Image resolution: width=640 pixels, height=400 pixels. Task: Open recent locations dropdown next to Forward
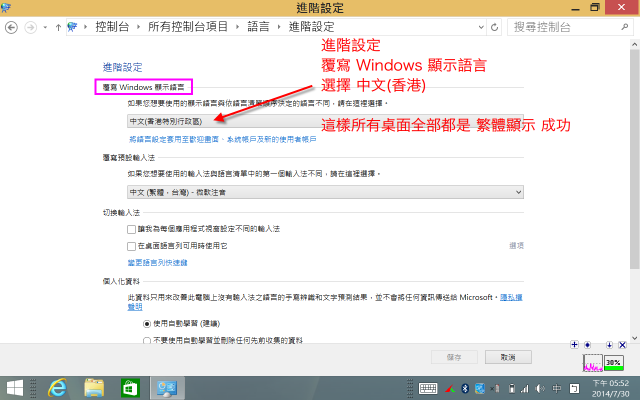(x=45, y=27)
